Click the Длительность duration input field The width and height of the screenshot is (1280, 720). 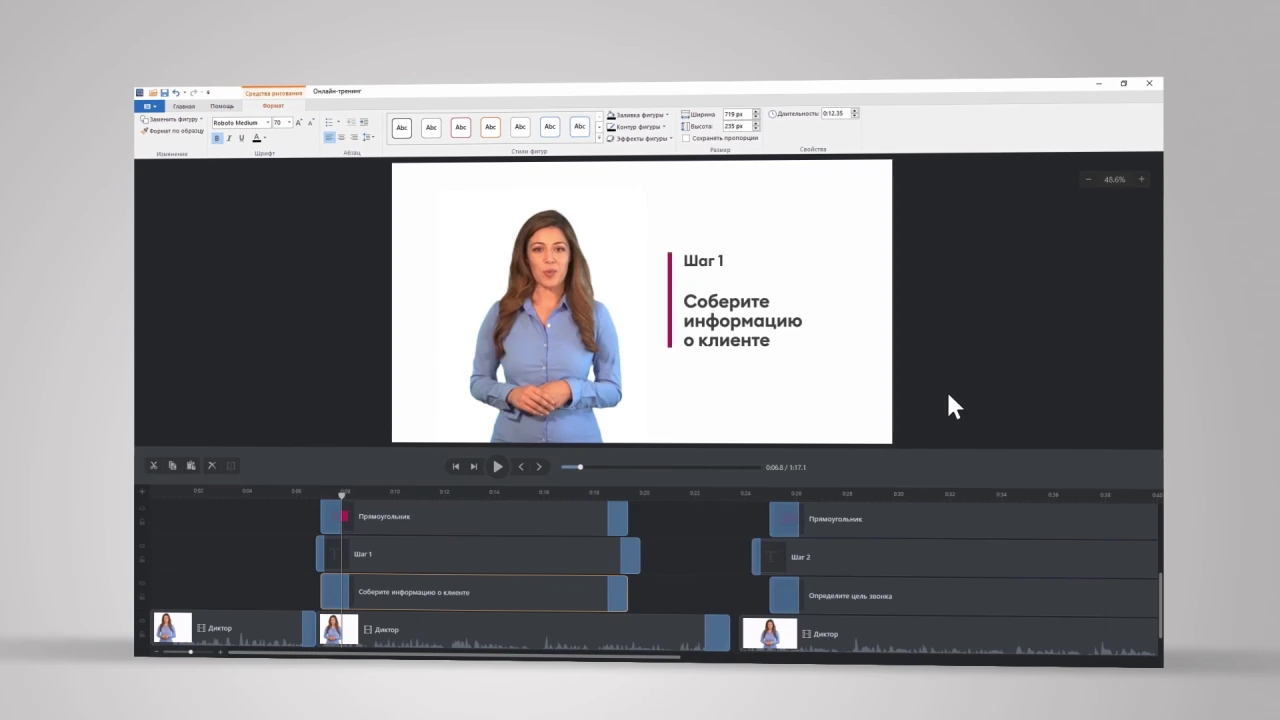pyautogui.click(x=835, y=114)
